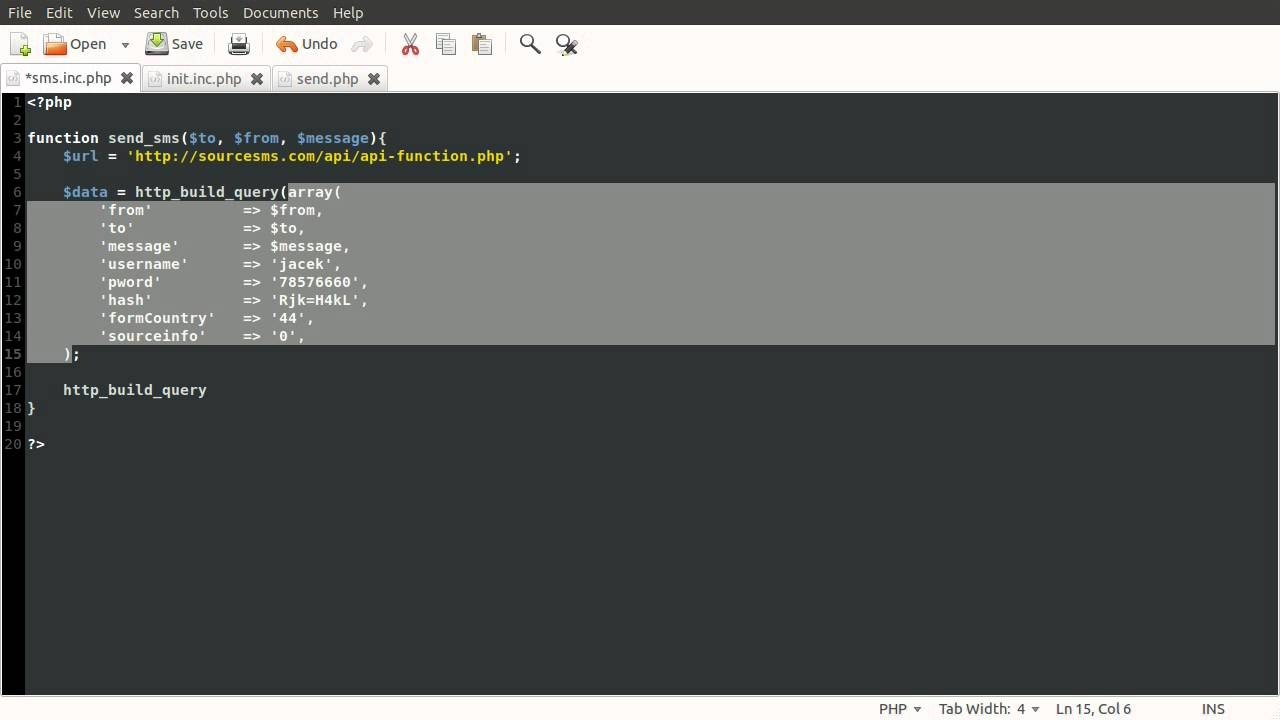The image size is (1280, 720).
Task: Click the closing ?> tag
Action: tap(36, 444)
